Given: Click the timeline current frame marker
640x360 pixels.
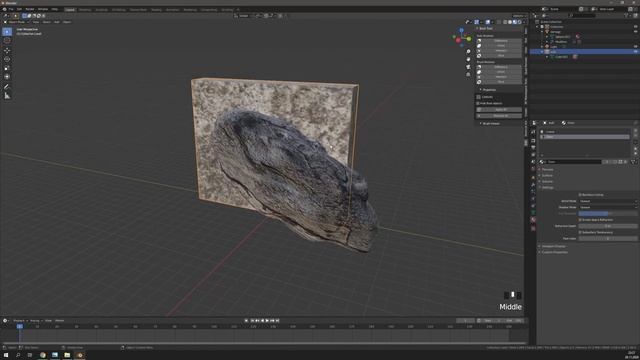Looking at the screenshot, I should tap(19, 327).
